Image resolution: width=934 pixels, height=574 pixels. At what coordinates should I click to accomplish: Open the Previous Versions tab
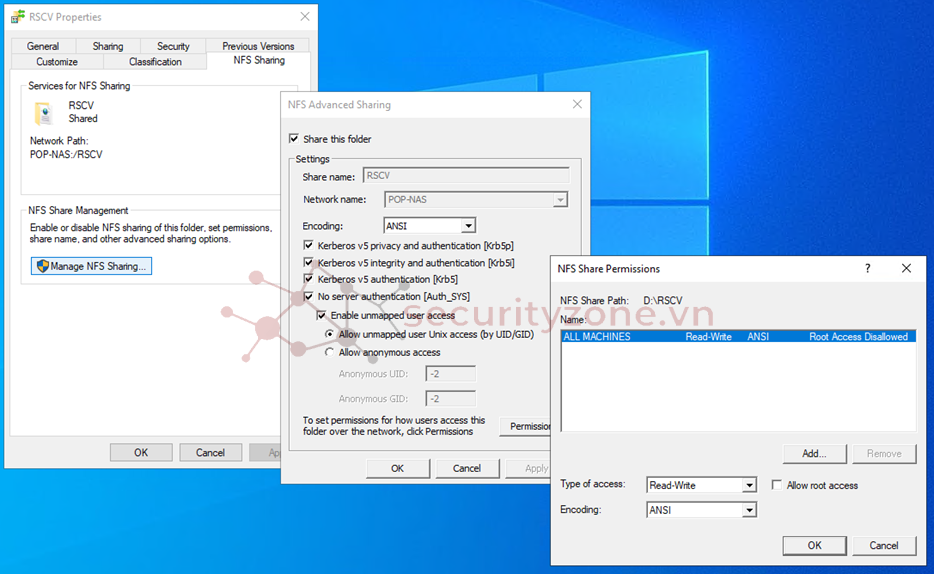coord(258,46)
